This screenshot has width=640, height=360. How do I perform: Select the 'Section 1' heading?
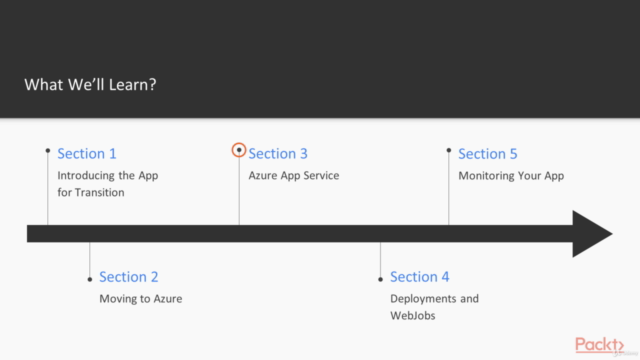87,154
